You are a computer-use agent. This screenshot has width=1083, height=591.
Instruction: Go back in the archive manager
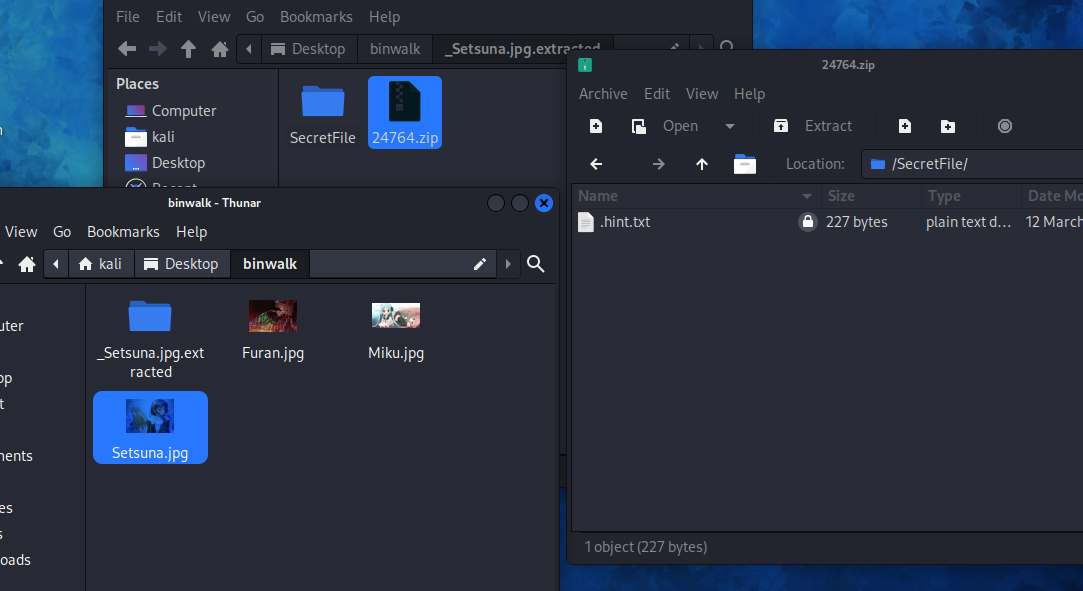tap(596, 164)
